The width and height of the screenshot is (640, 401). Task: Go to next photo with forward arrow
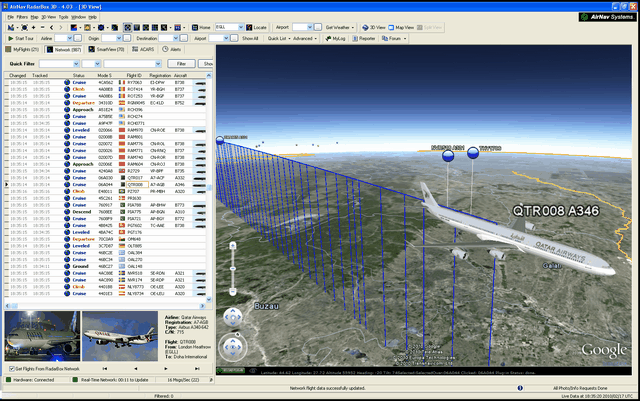click(x=166, y=369)
